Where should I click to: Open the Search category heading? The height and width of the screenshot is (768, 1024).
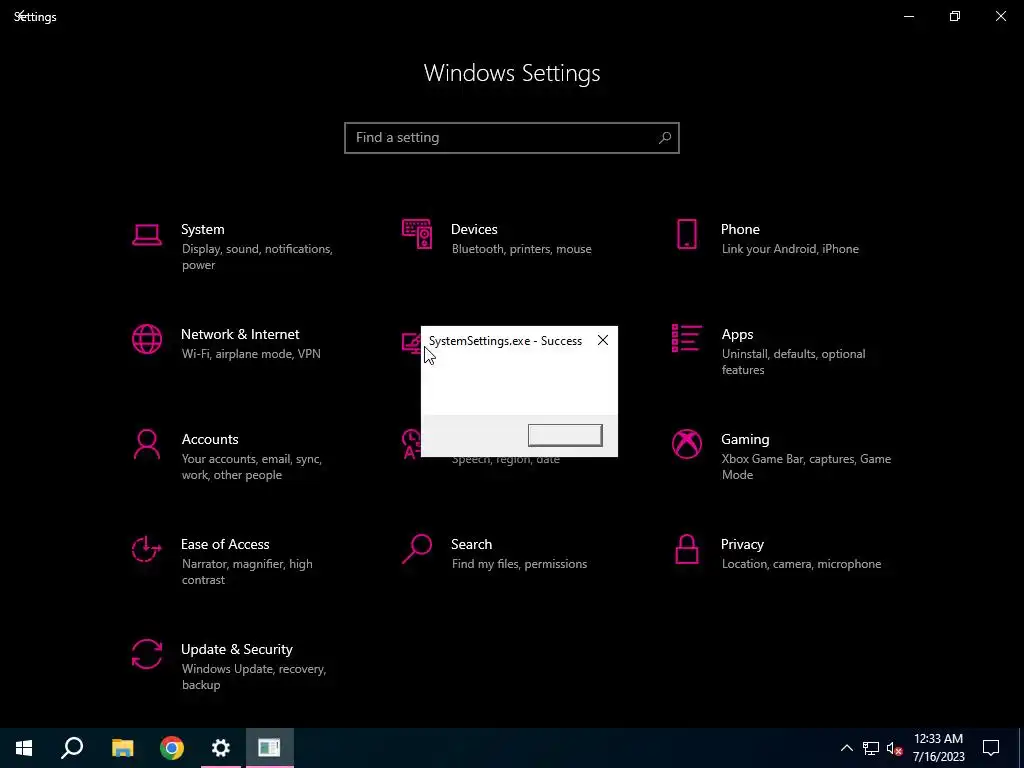471,544
